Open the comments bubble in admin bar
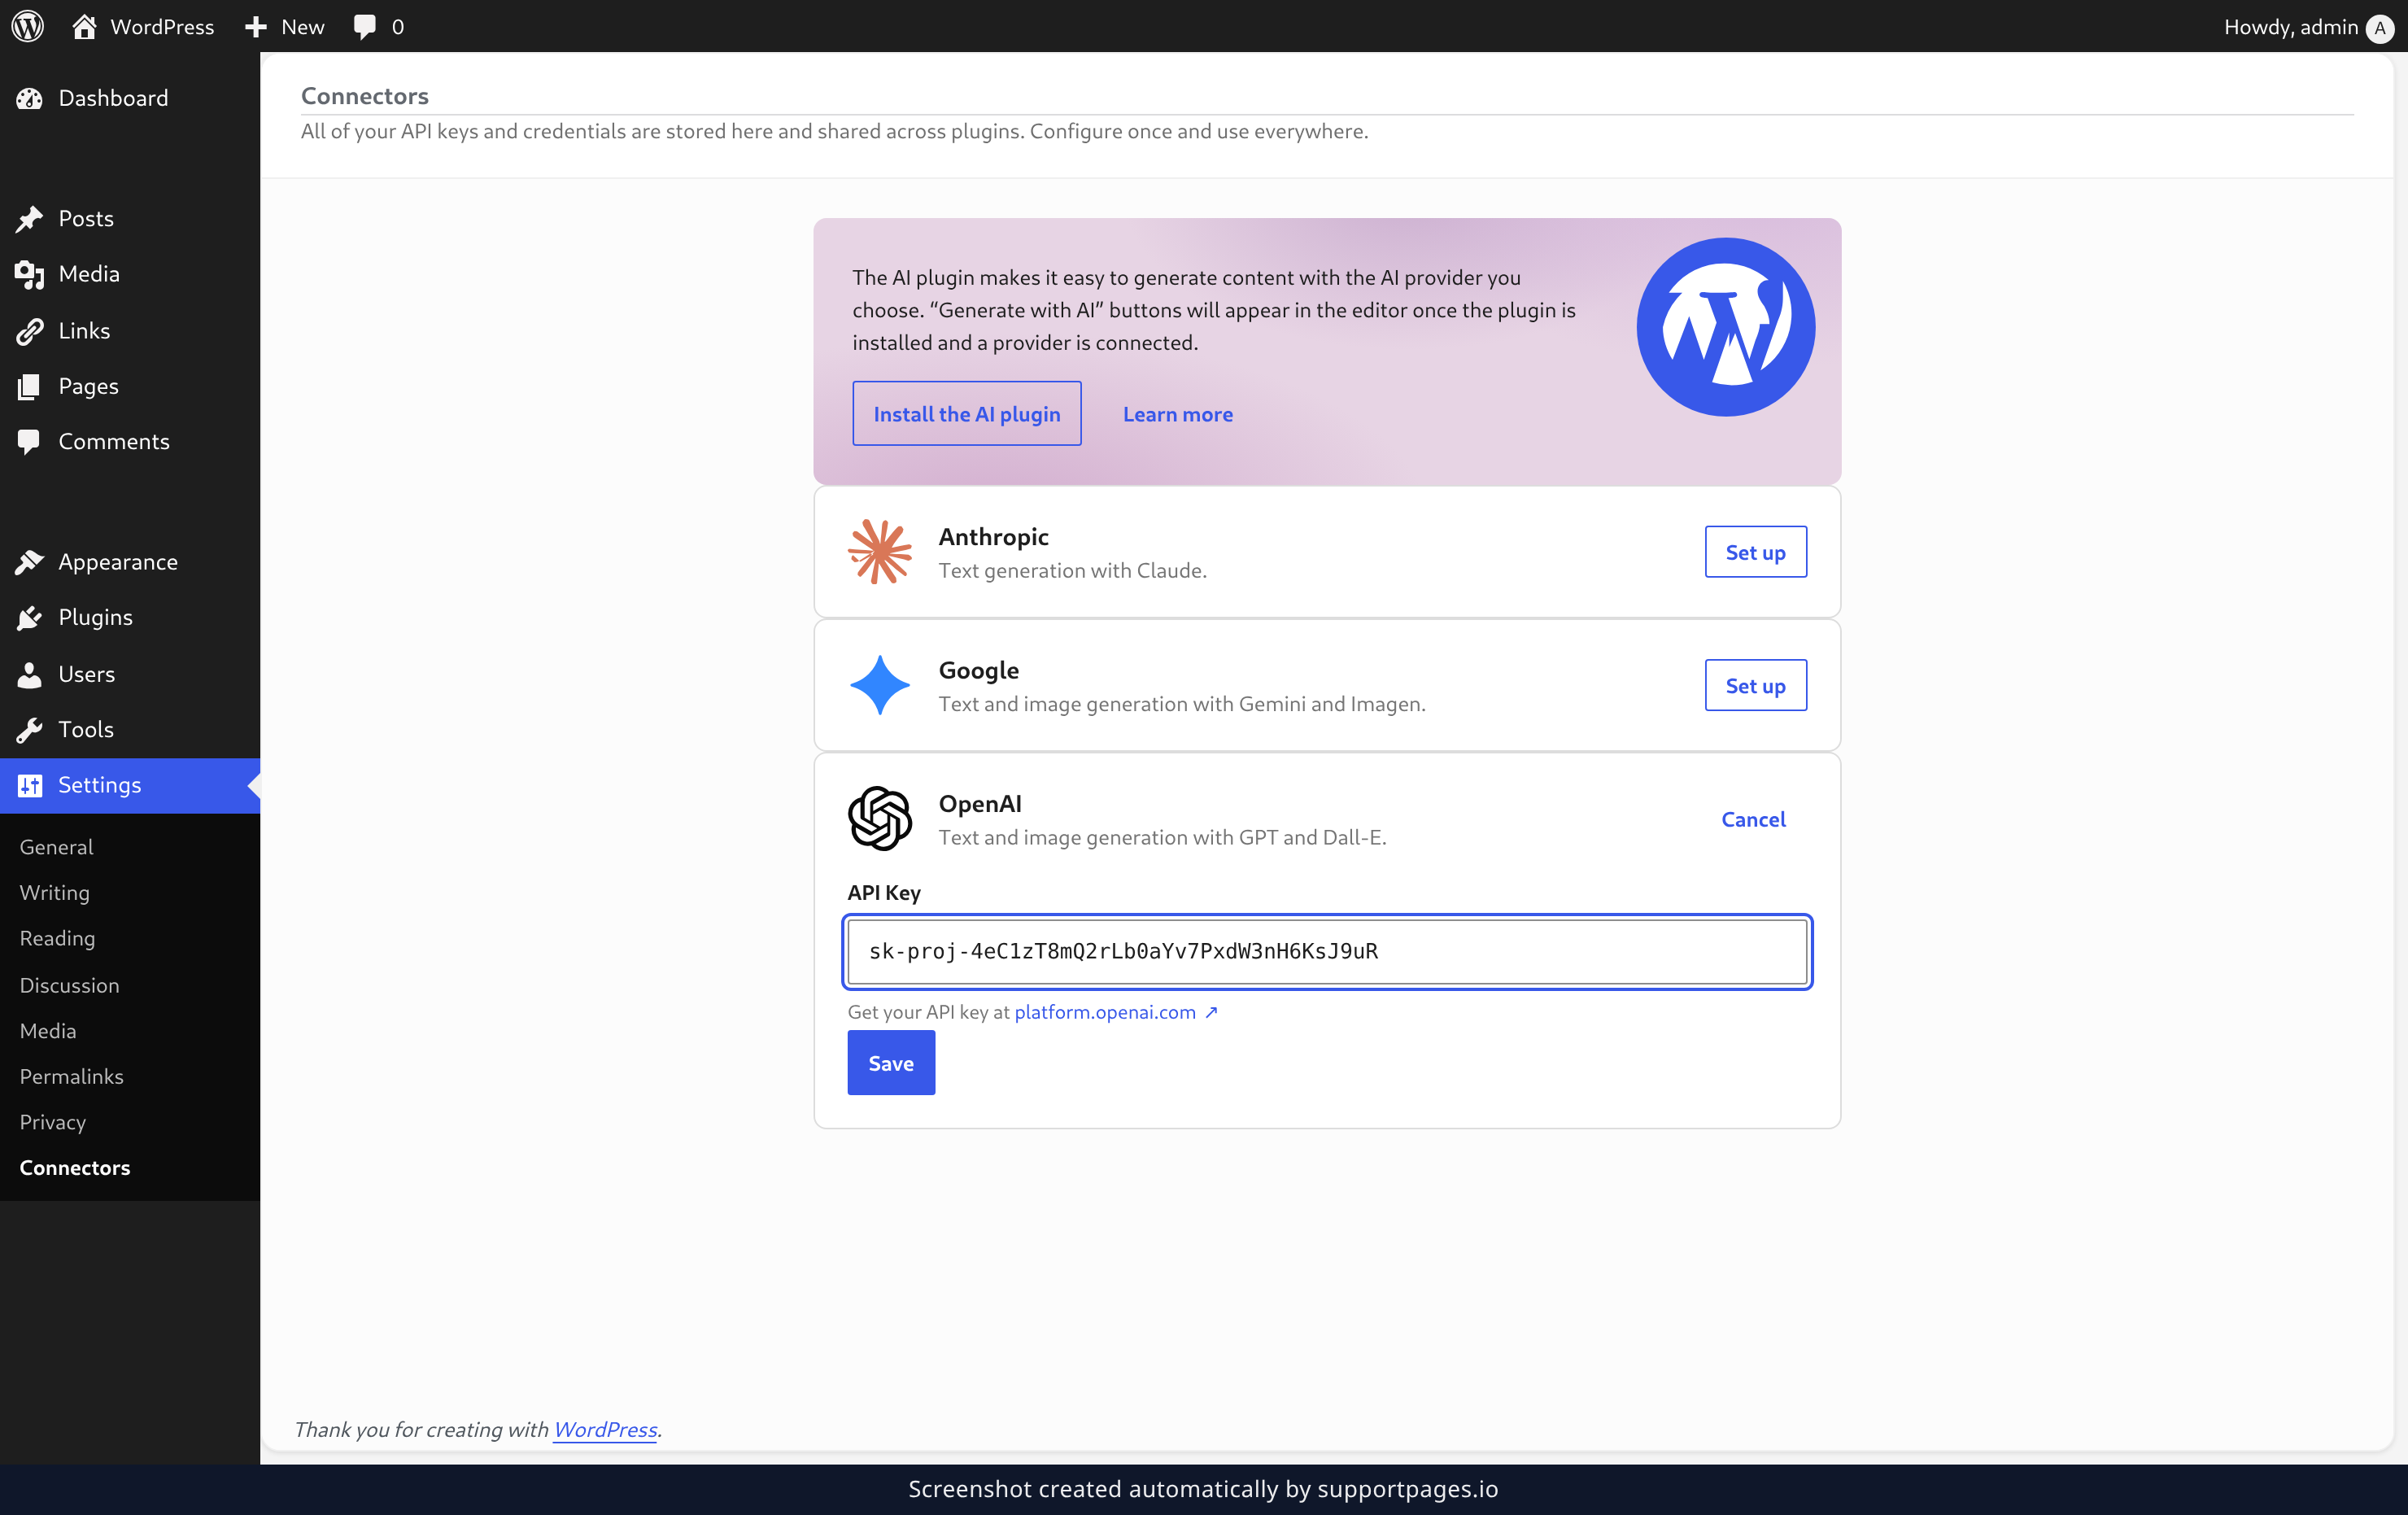 pyautogui.click(x=365, y=27)
